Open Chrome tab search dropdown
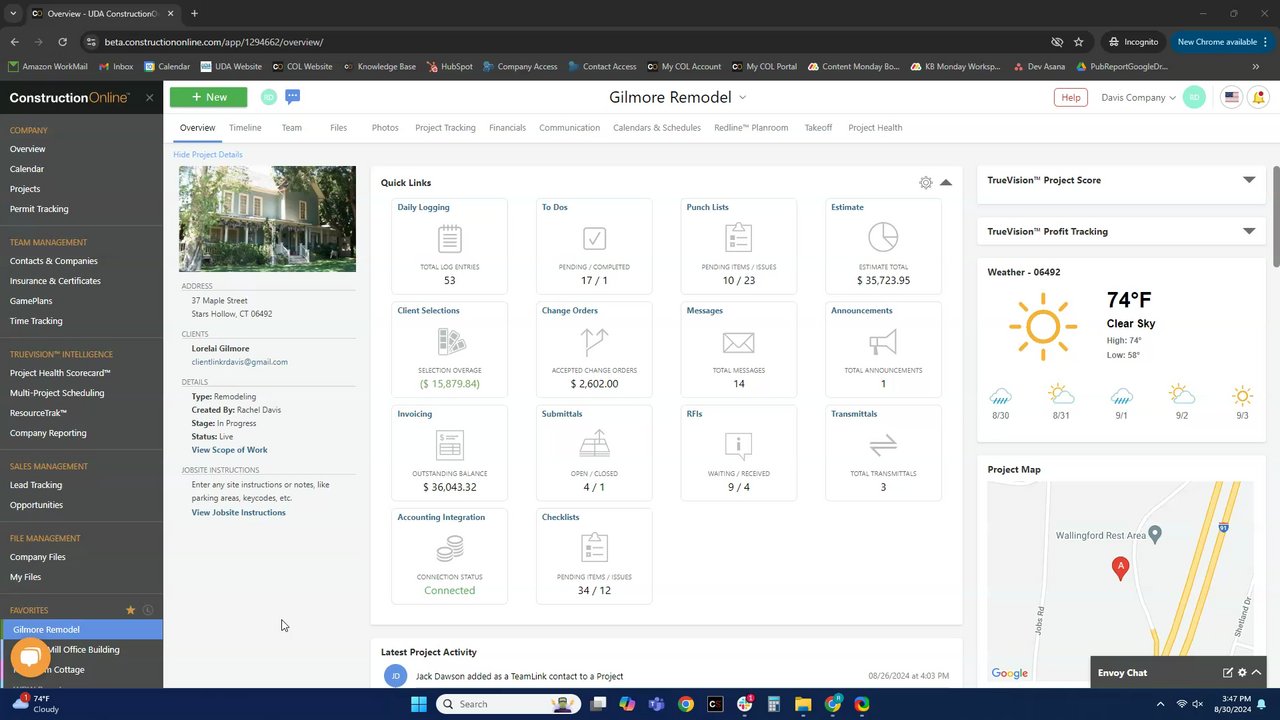This screenshot has width=1280, height=720. 13,14
